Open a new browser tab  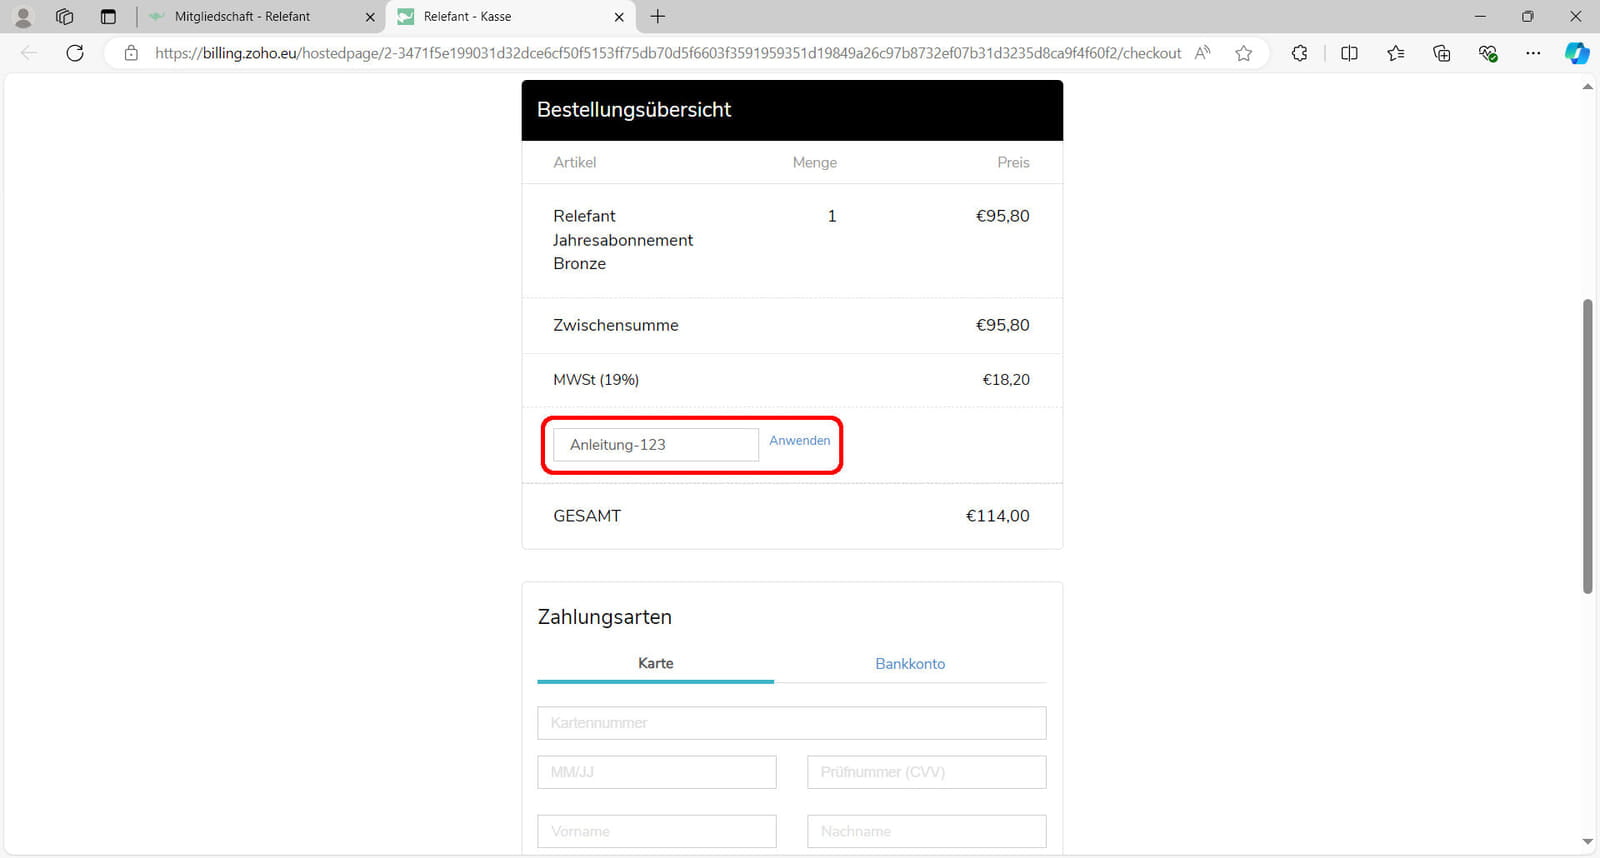coord(657,17)
